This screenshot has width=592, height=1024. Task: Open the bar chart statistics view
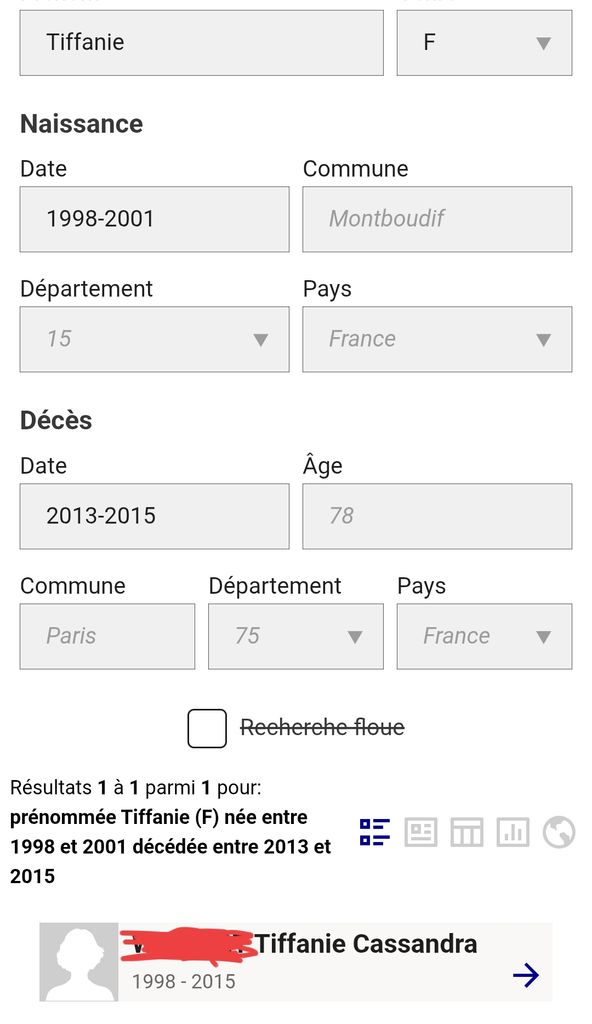click(x=513, y=832)
